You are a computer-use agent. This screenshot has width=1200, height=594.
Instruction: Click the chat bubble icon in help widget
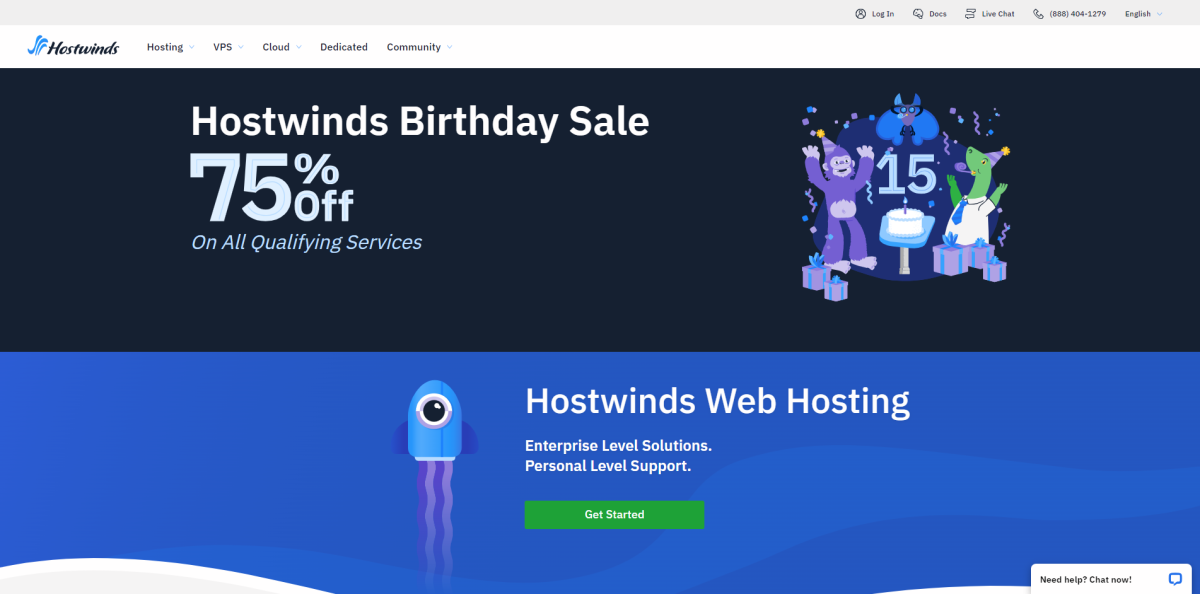click(1175, 579)
